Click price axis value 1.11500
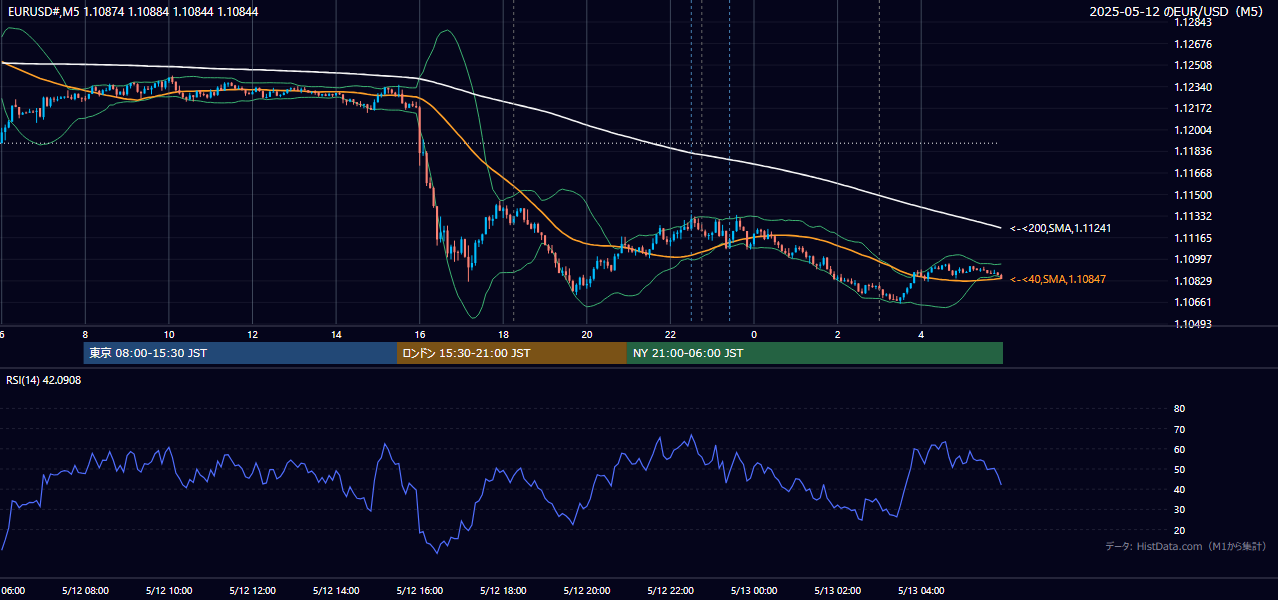The height and width of the screenshot is (600, 1278). point(1194,195)
